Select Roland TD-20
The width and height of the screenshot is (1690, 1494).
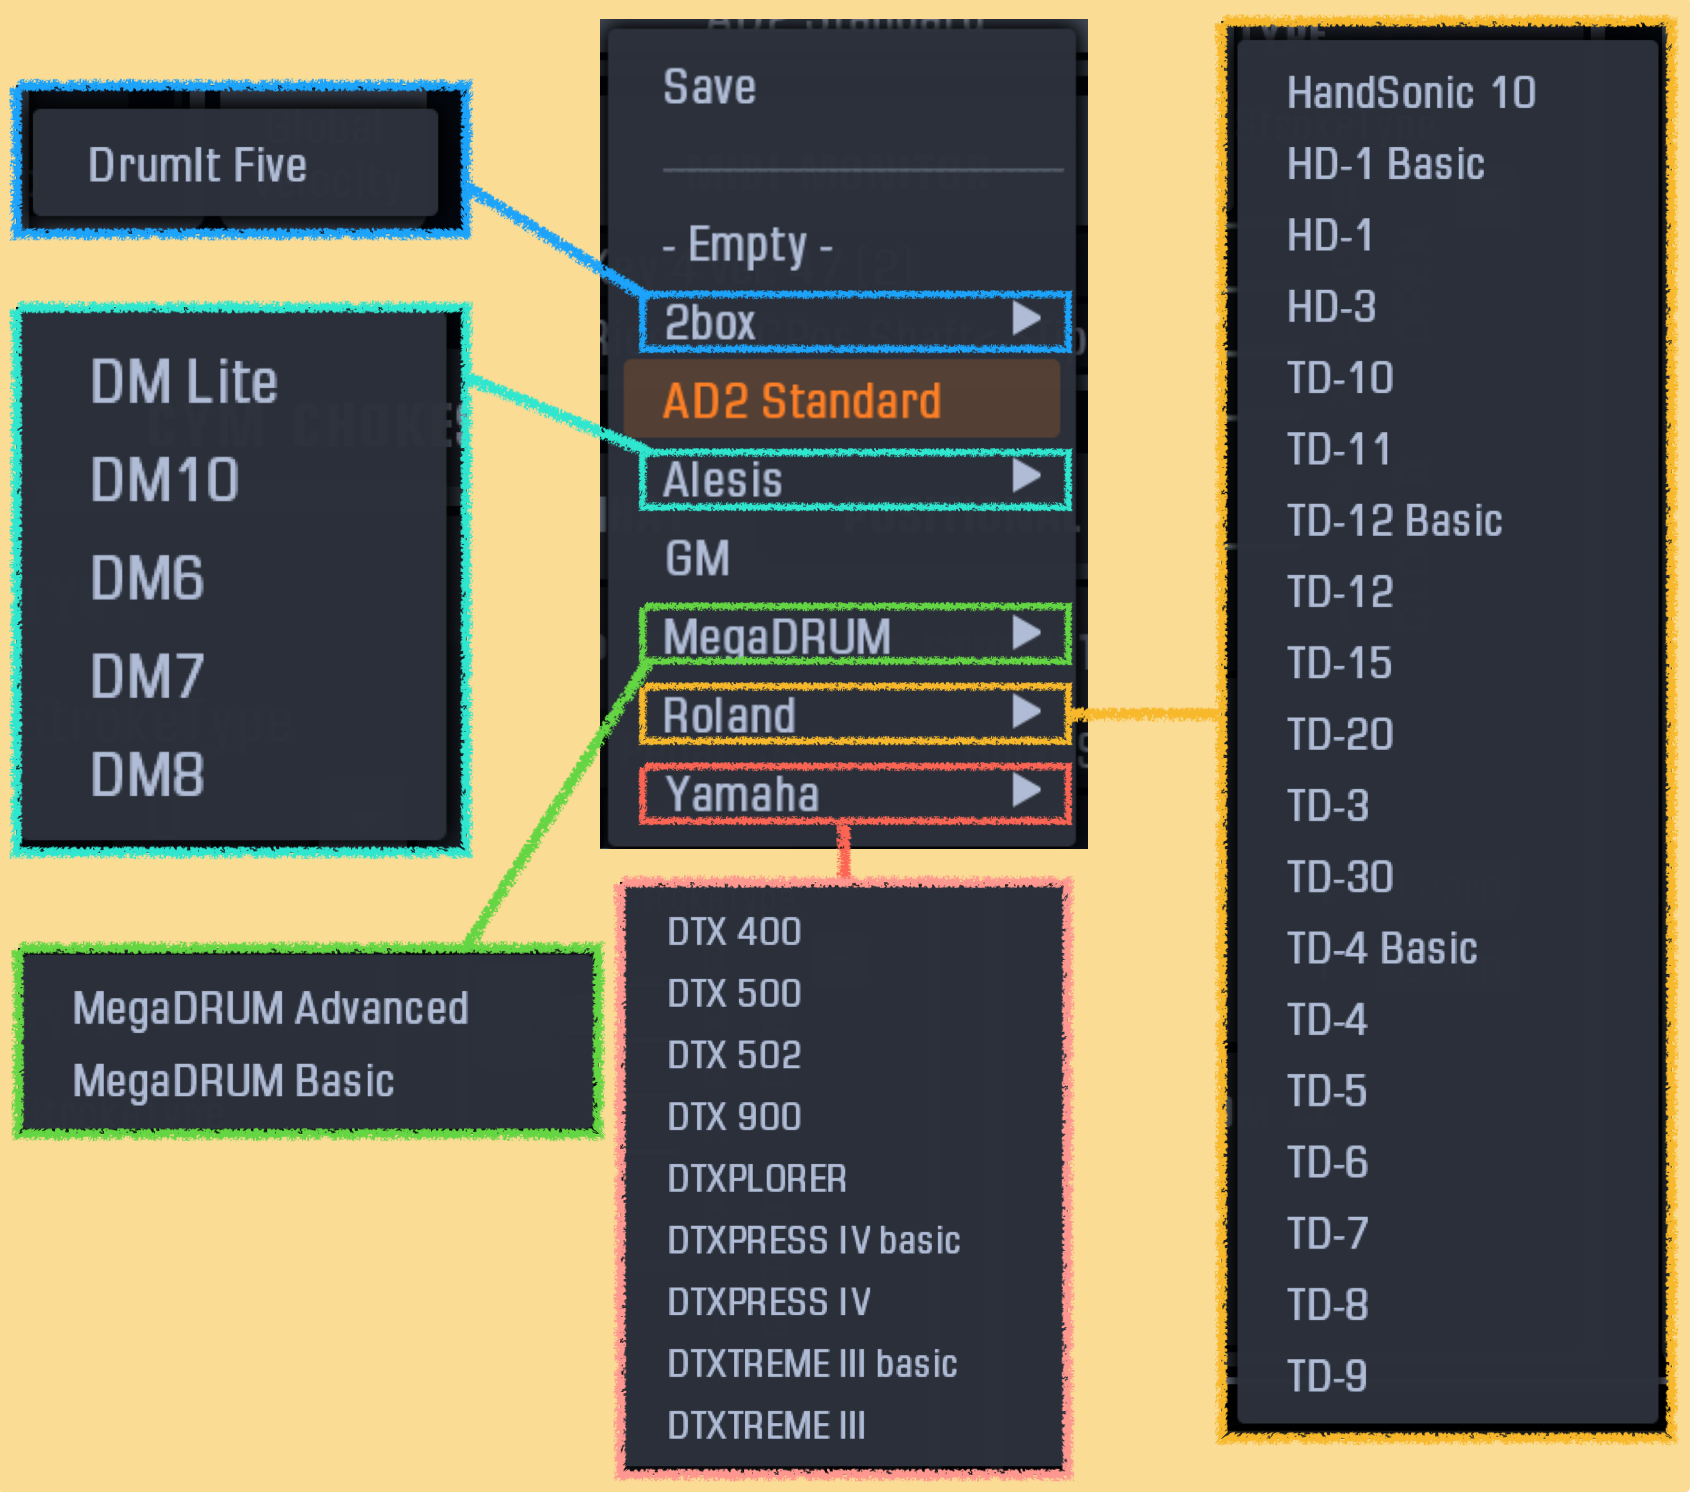[1340, 735]
